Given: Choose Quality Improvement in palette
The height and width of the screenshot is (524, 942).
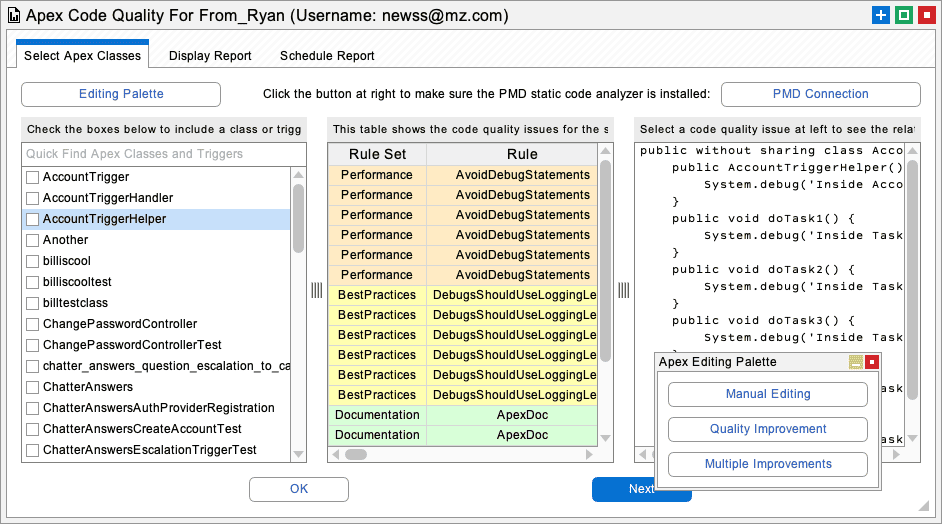Looking at the screenshot, I should pos(768,429).
